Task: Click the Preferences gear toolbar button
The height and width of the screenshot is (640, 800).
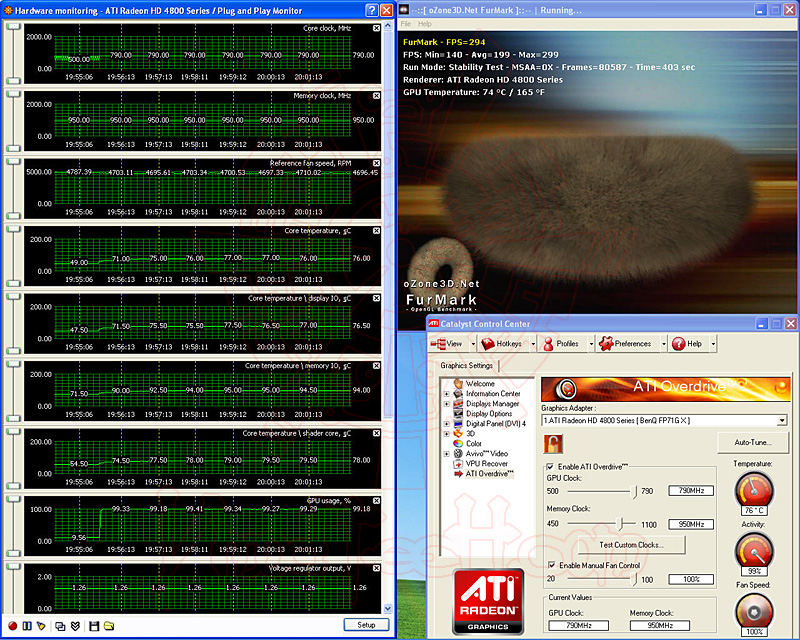Action: (625, 344)
